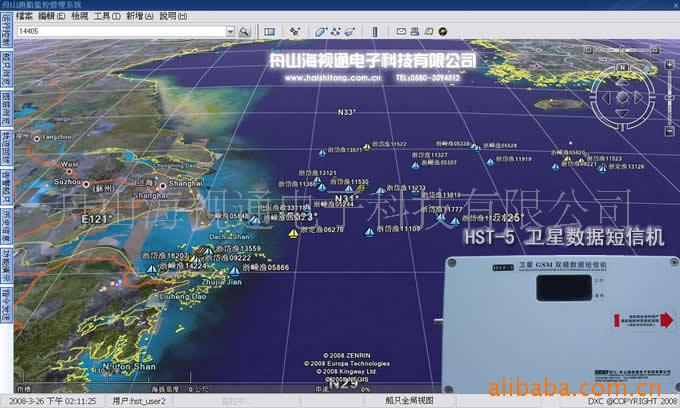Switch to the 轨迹回放 side tab

pos(6,148)
